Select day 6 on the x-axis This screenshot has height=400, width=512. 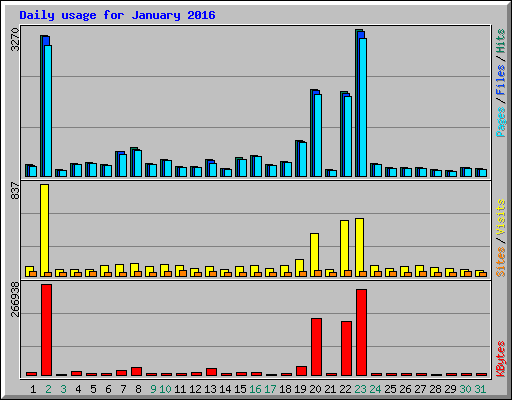108,389
